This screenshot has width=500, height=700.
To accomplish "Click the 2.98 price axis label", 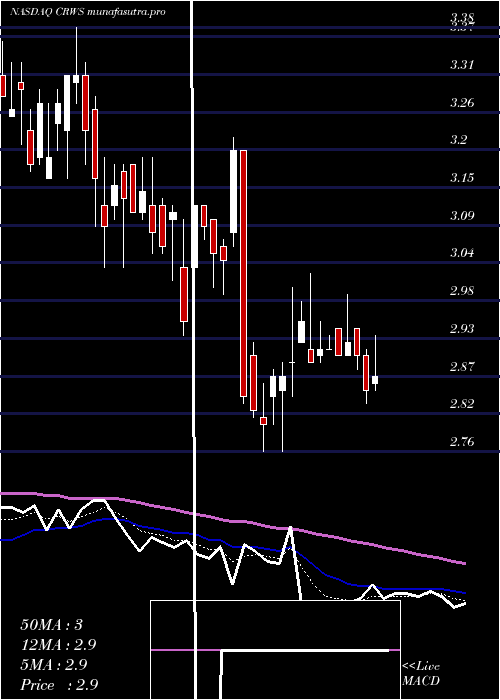I will tap(462, 291).
